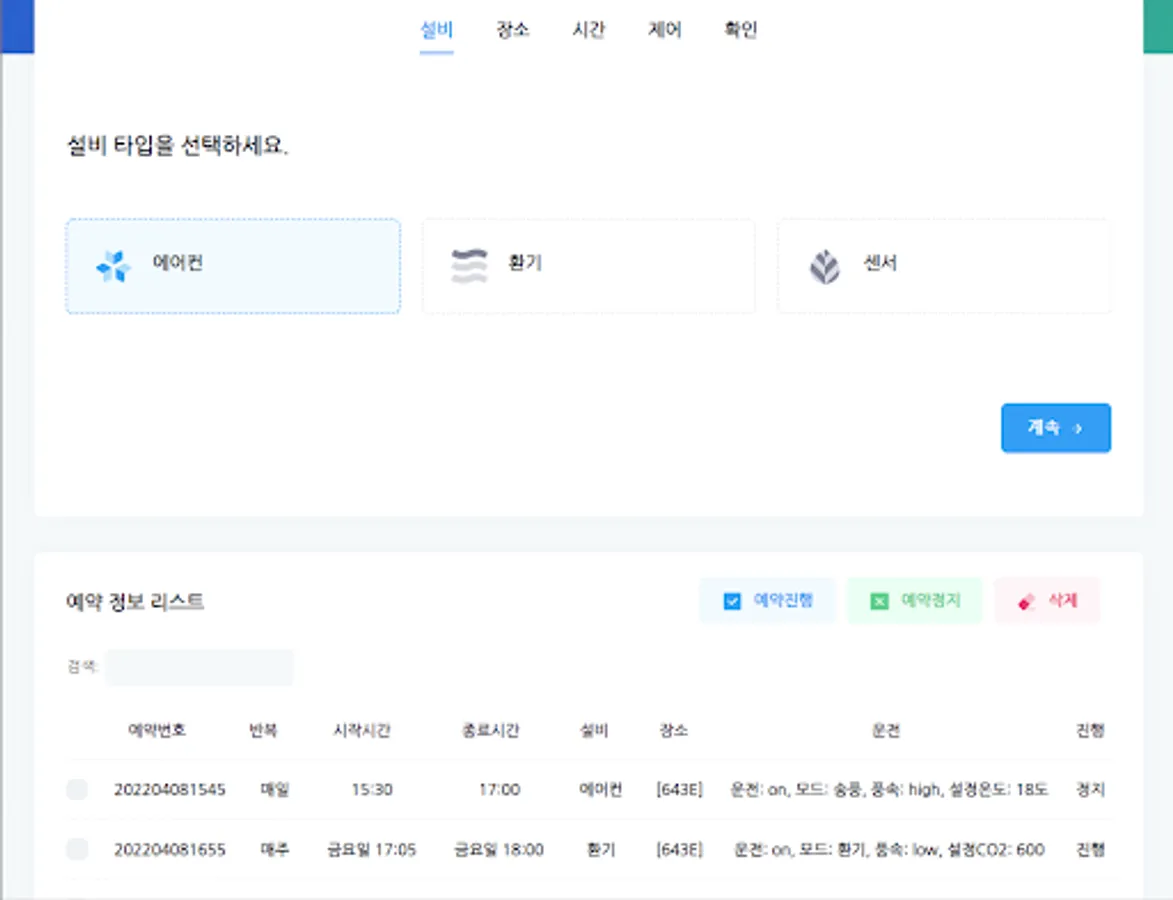Image resolution: width=1173 pixels, height=900 pixels.
Task: Check the box for reservation 202204081545
Action: point(77,789)
